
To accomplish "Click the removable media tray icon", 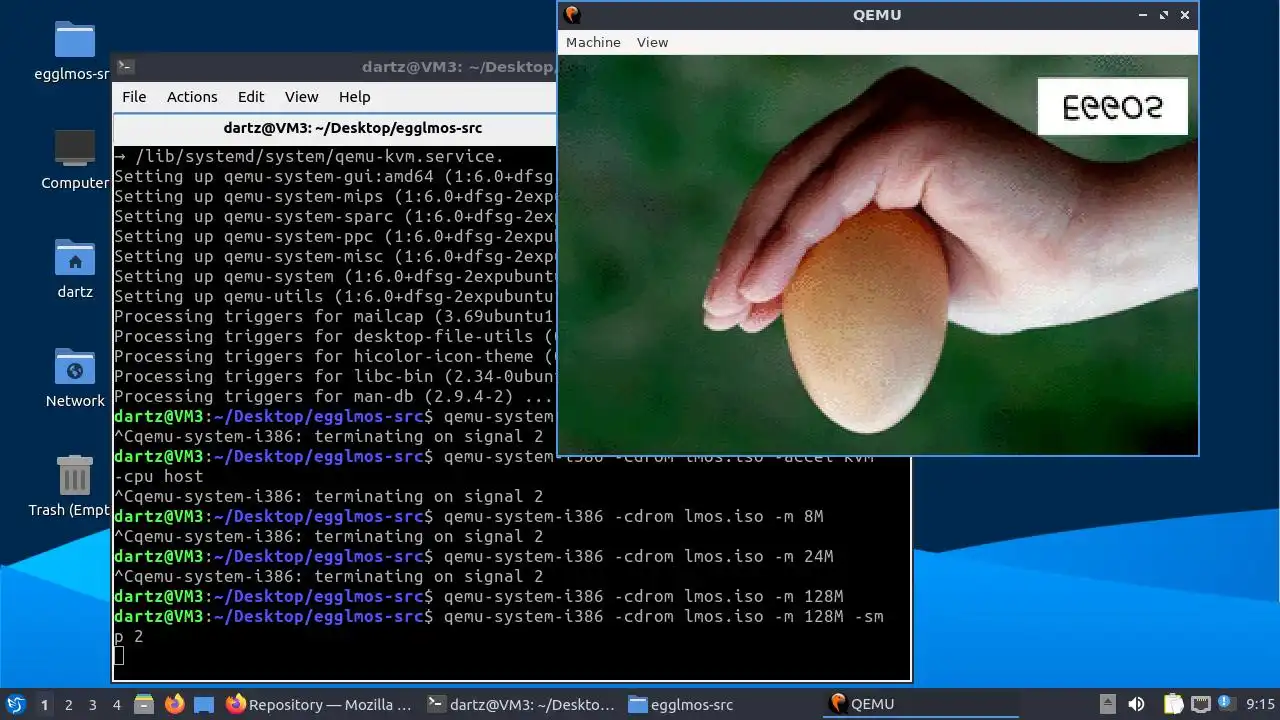I will 1107,705.
